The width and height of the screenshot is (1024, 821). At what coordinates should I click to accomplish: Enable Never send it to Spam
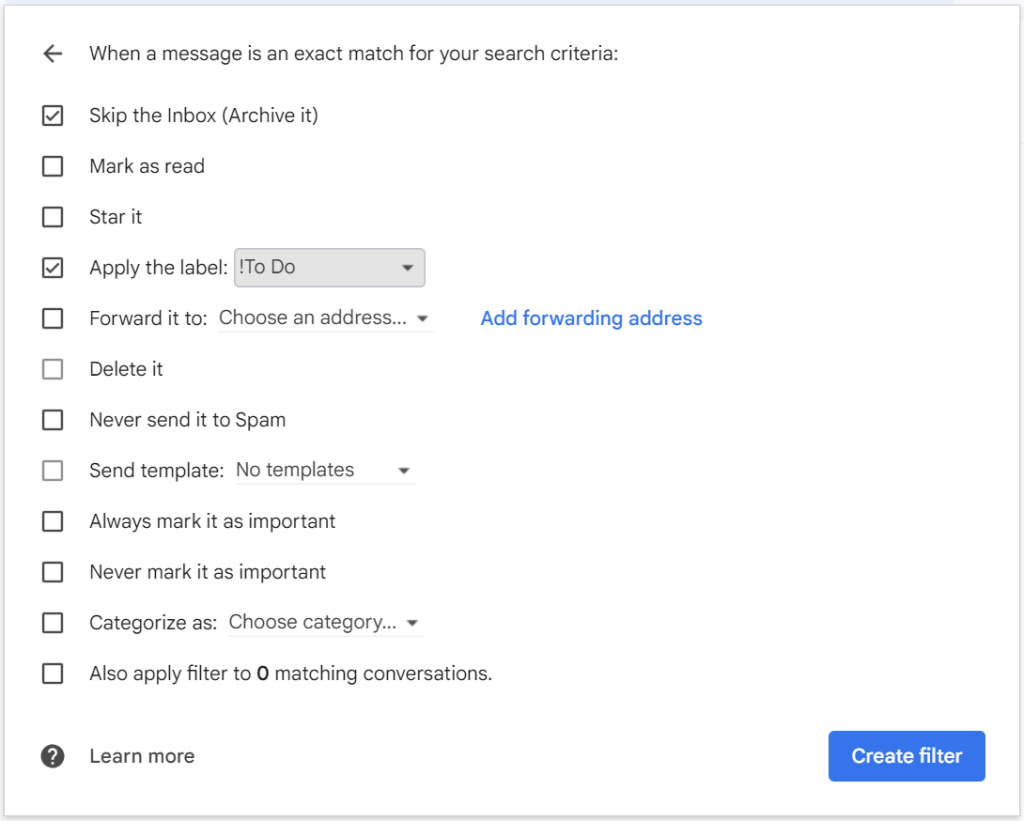(x=52, y=420)
